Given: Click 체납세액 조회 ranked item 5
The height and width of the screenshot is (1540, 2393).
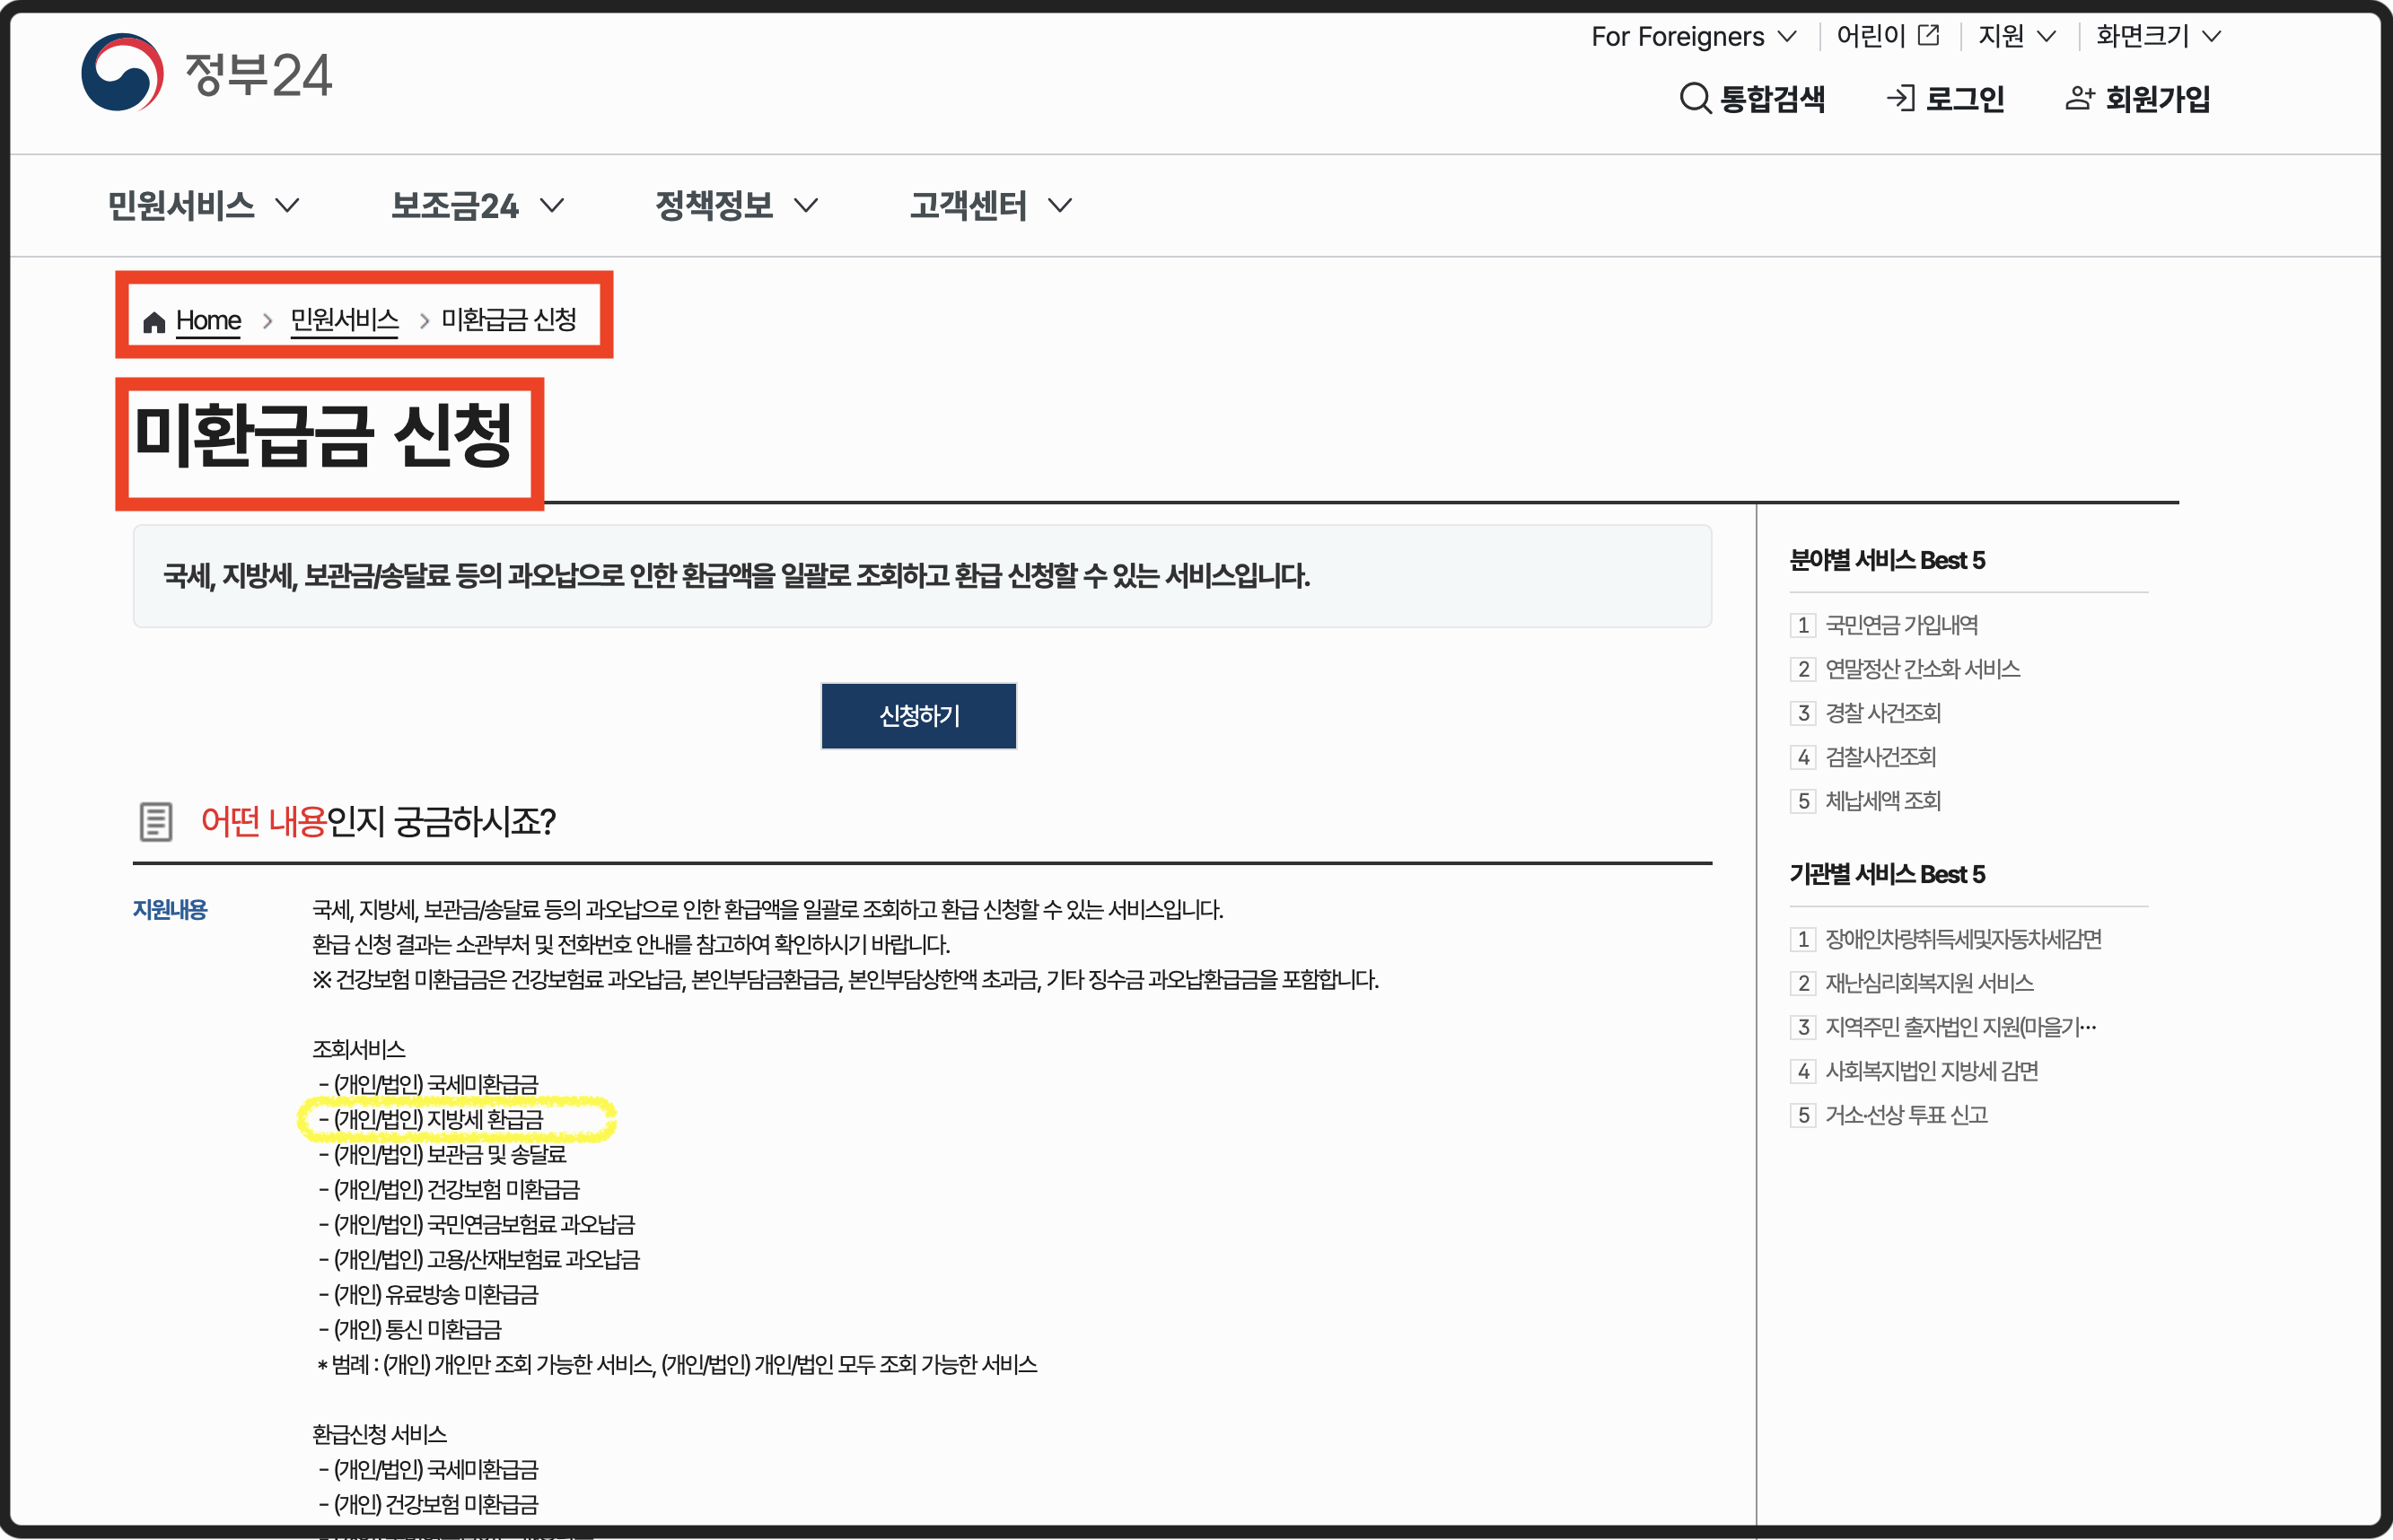Looking at the screenshot, I should pos(1882,801).
